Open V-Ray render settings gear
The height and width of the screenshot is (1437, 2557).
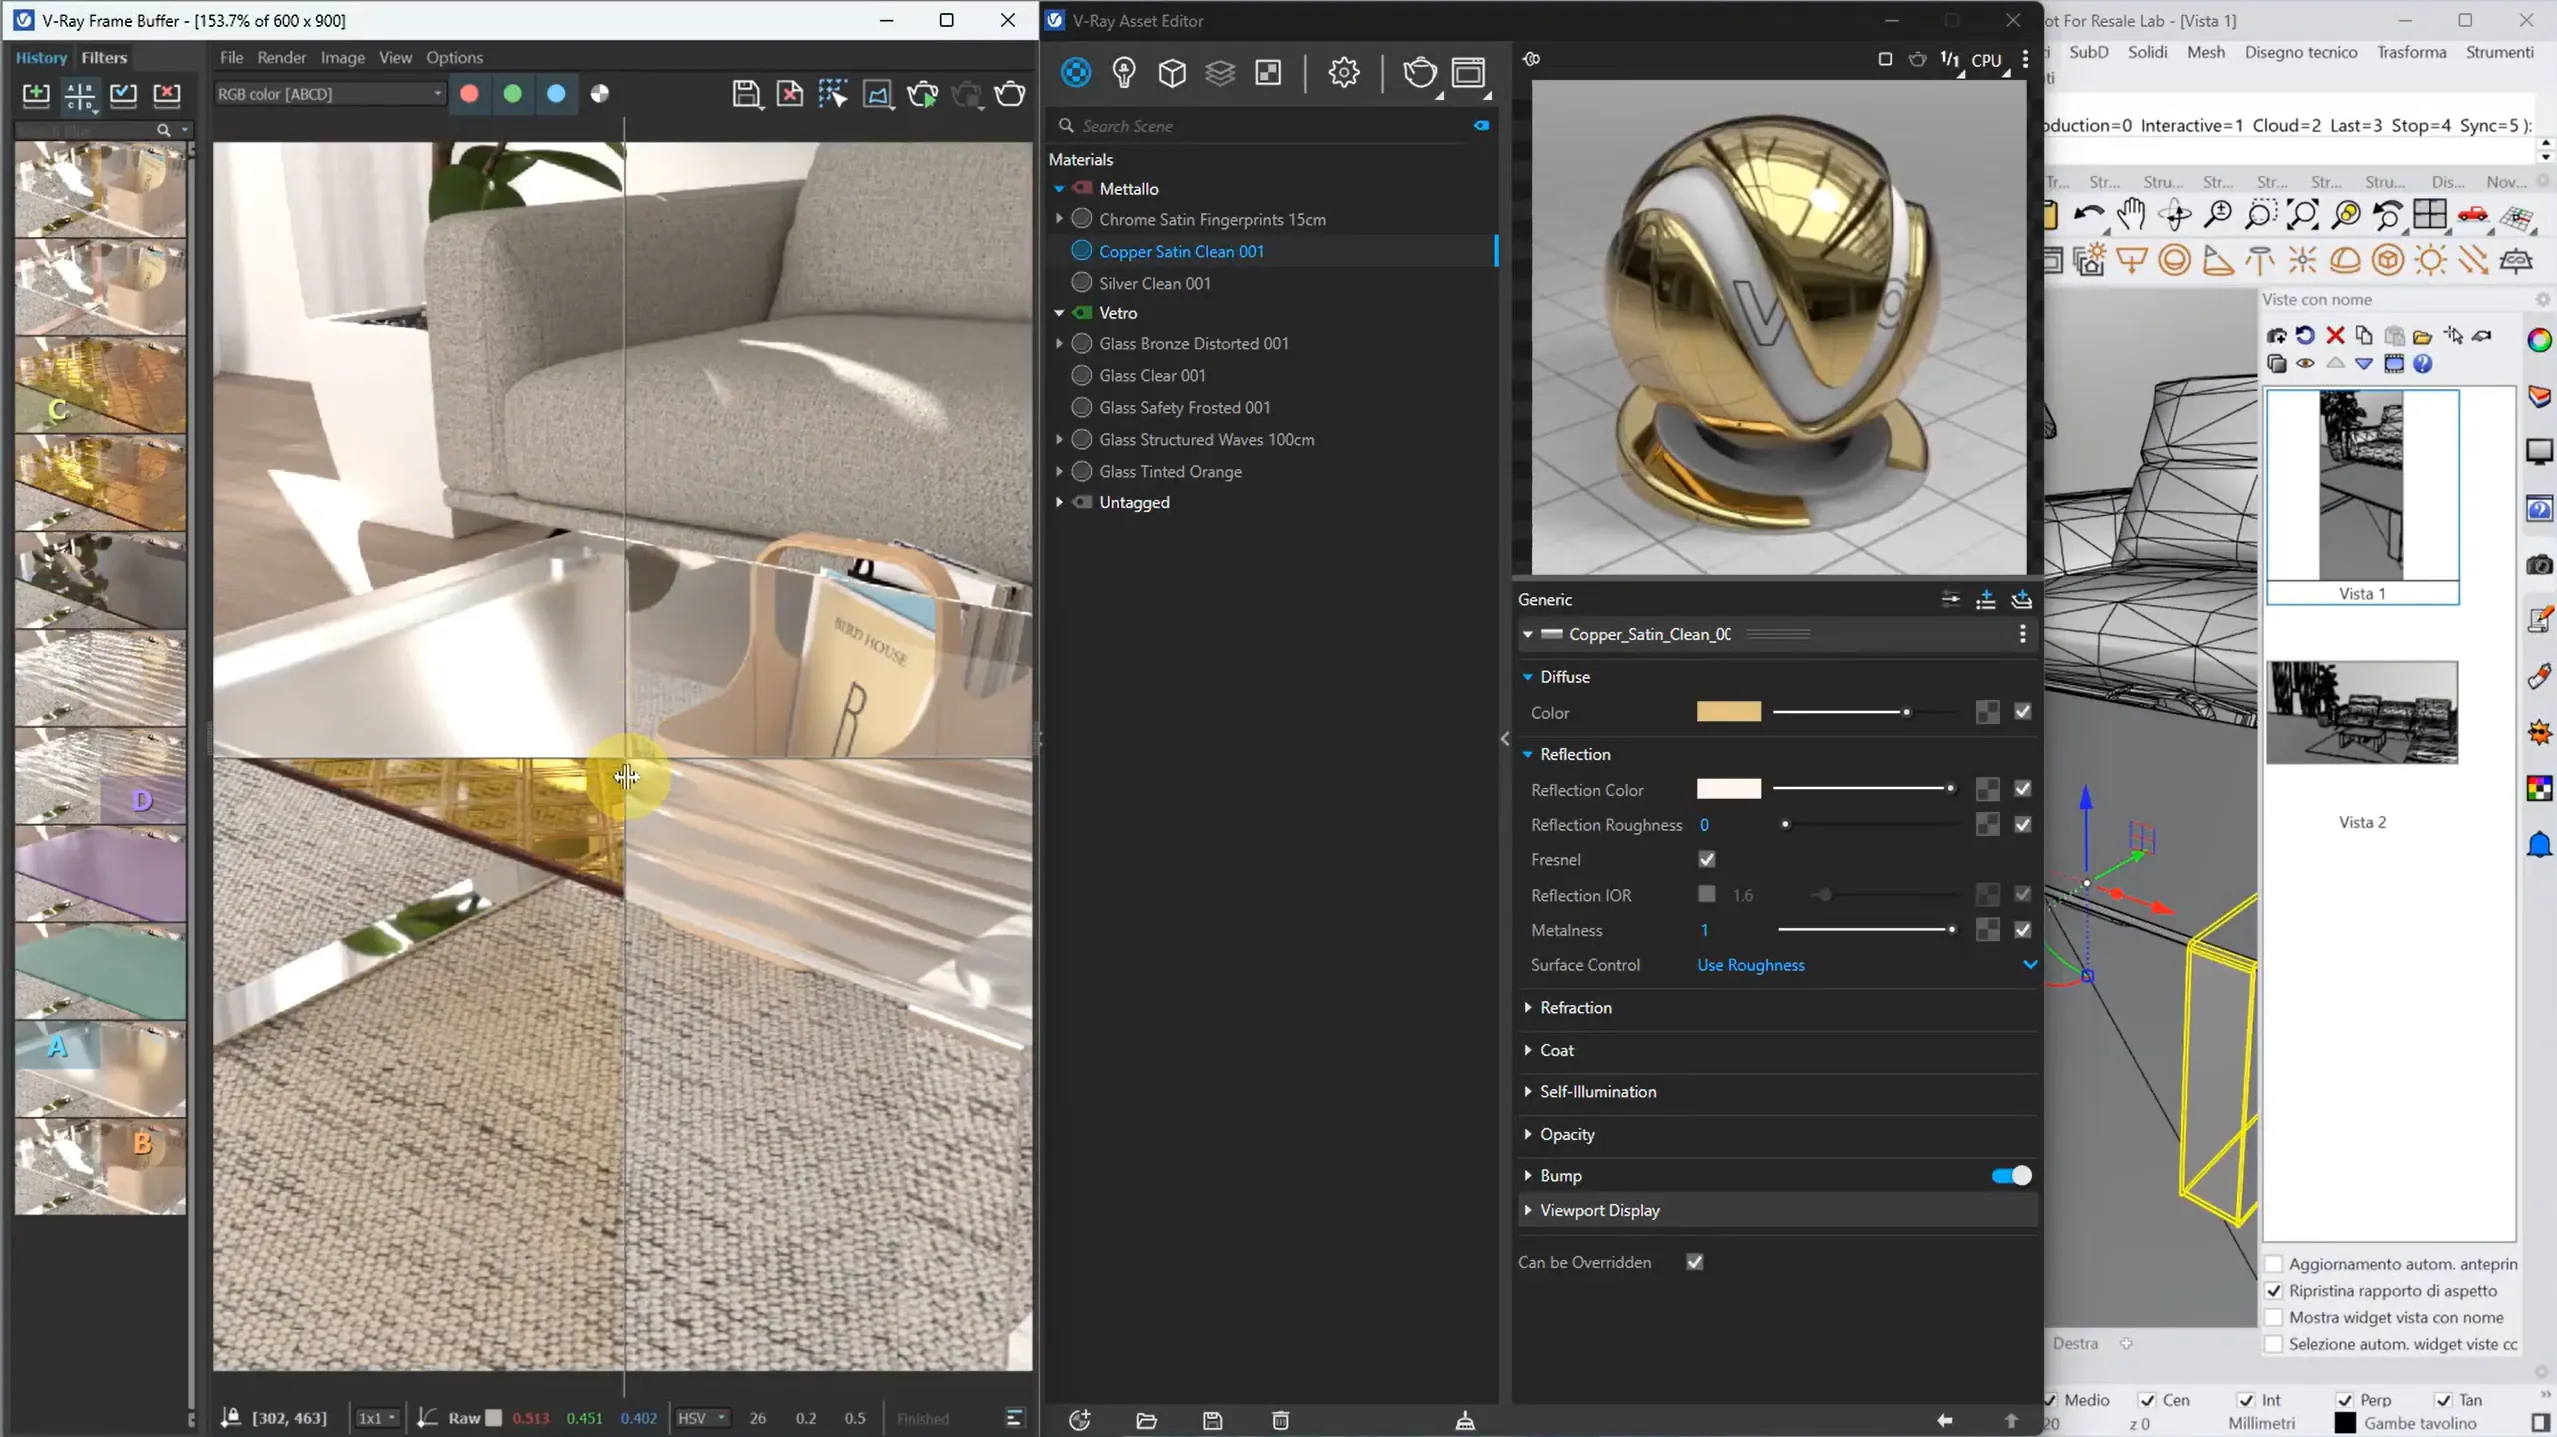coord(1343,72)
